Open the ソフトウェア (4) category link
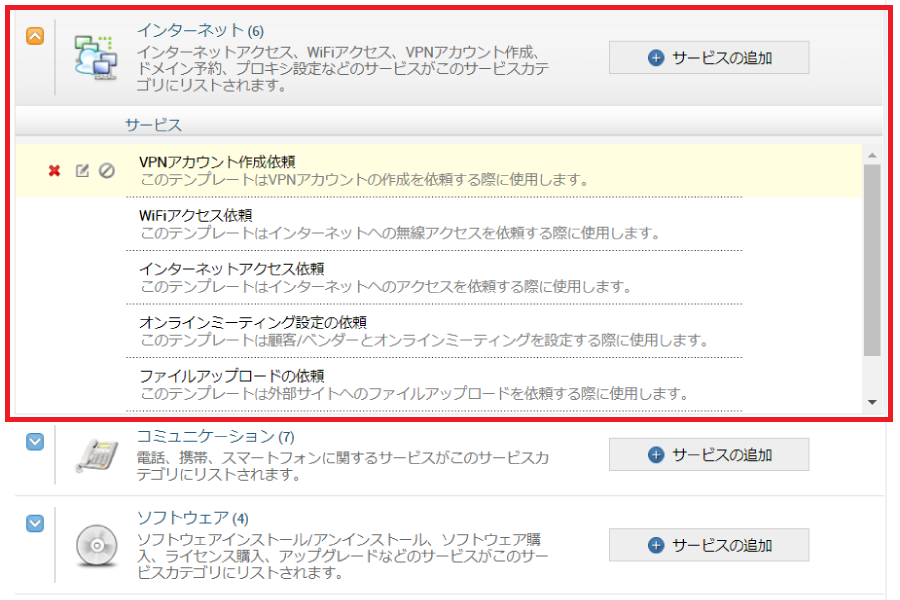Viewport: 900px width, 600px height. [193, 518]
